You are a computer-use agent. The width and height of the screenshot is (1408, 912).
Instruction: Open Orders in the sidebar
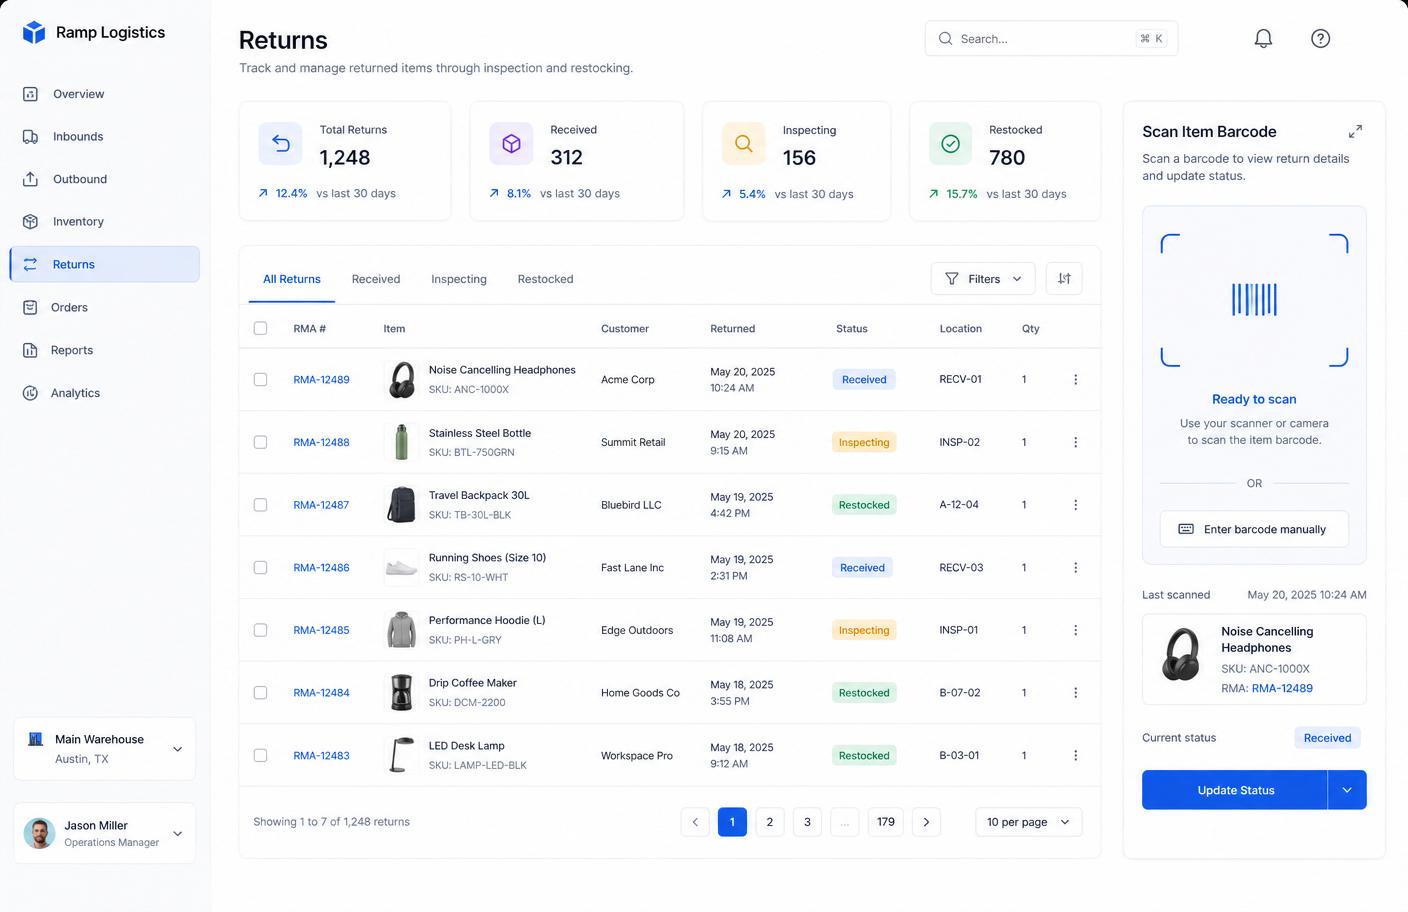pyautogui.click(x=104, y=307)
